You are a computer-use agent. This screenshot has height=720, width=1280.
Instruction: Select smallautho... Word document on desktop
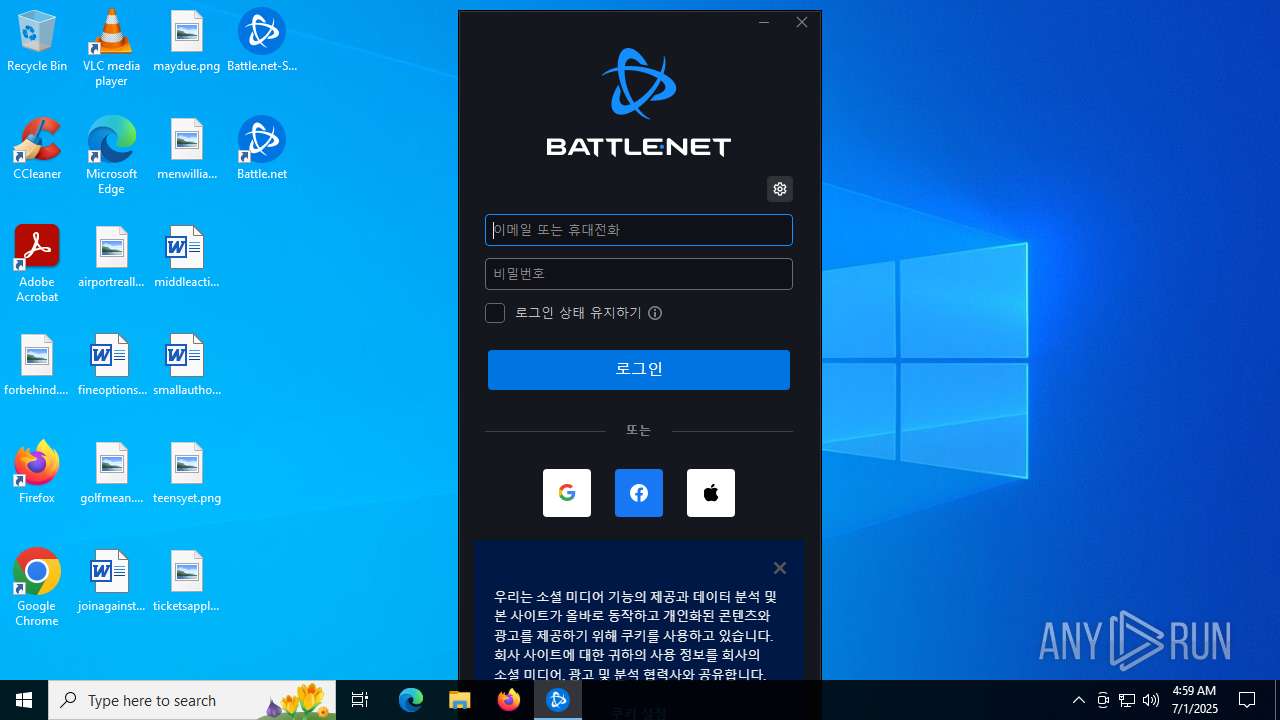click(x=187, y=366)
